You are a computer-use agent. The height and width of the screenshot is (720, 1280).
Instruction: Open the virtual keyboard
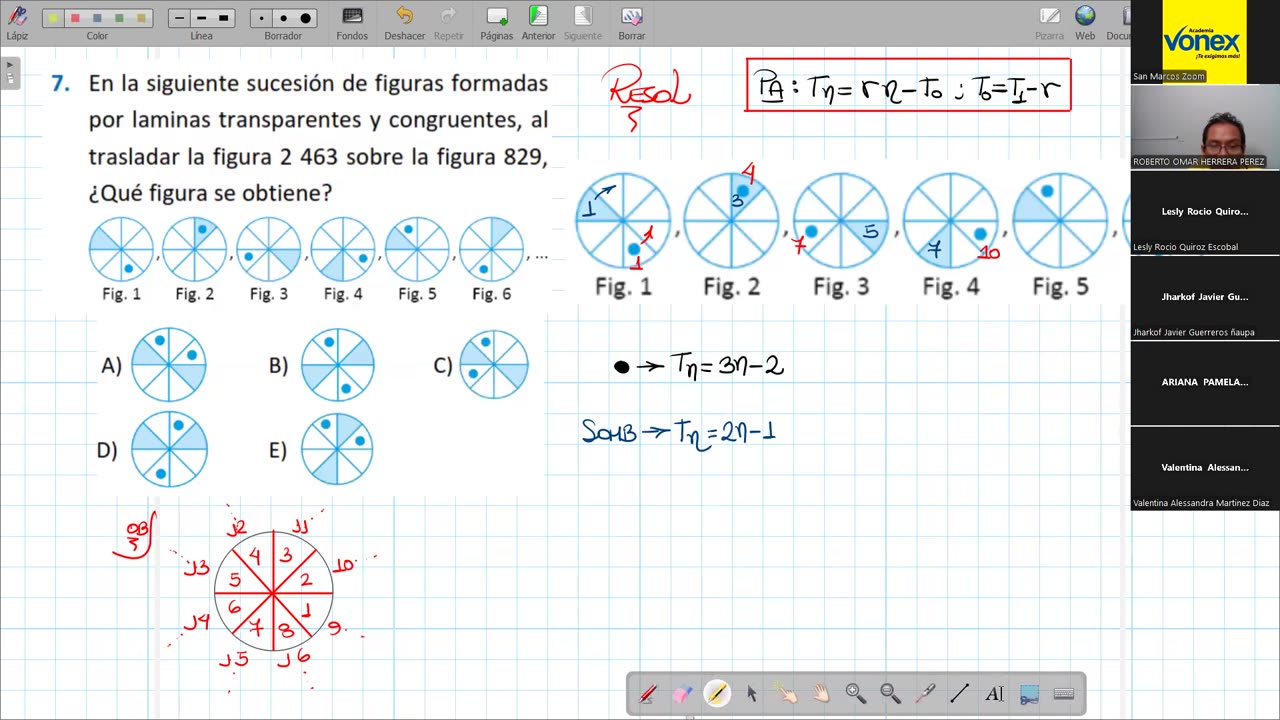click(x=1064, y=693)
